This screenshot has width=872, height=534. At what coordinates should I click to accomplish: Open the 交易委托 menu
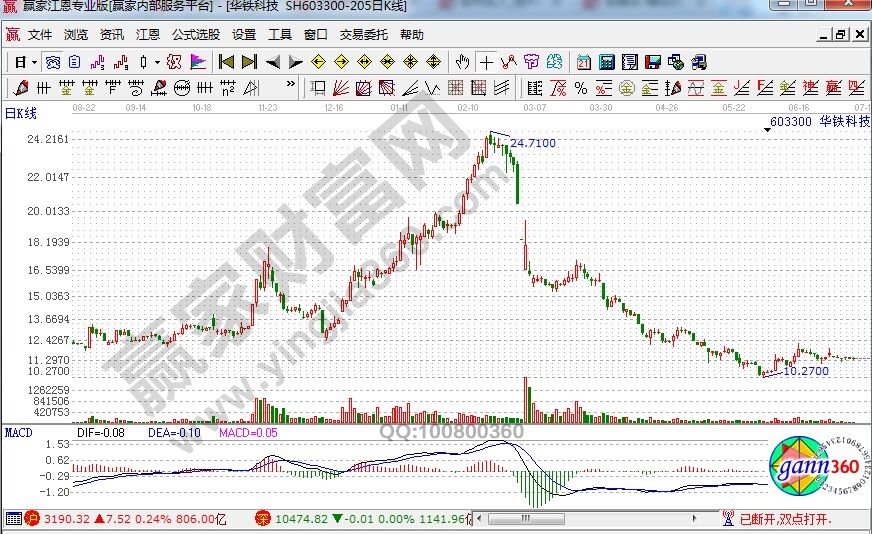tap(364, 34)
